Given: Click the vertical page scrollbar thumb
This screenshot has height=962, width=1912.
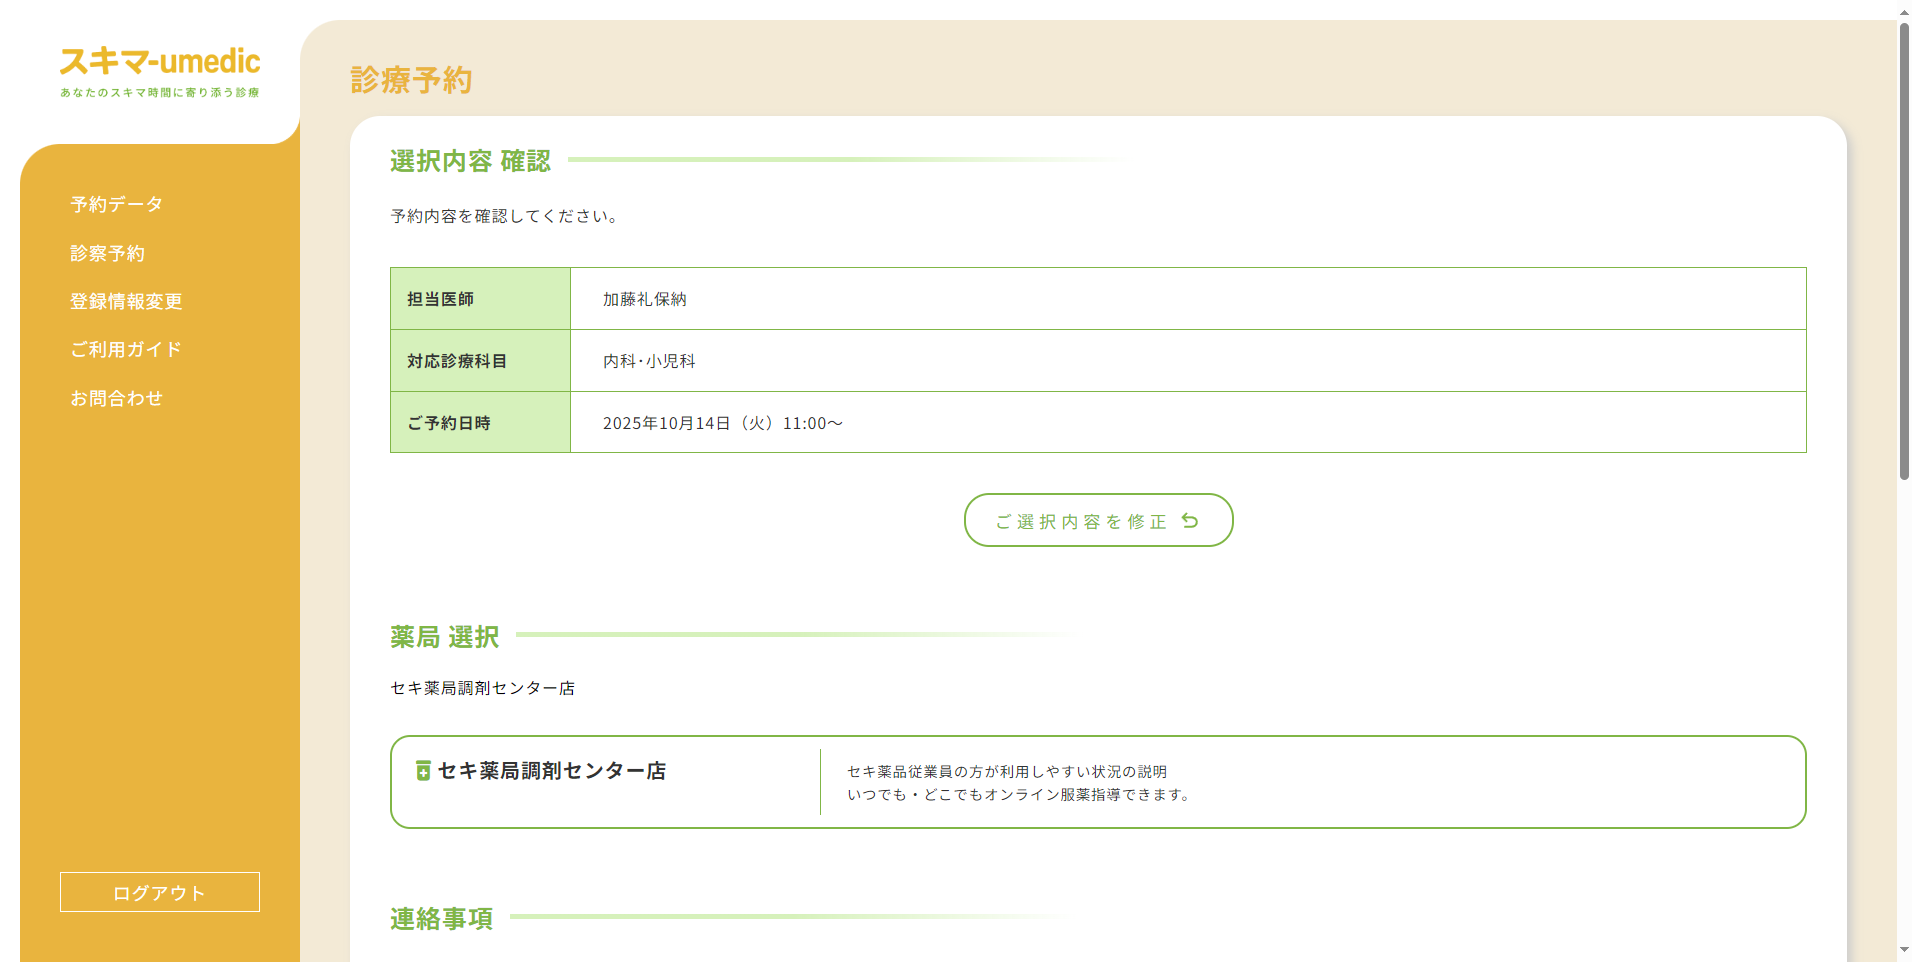Looking at the screenshot, I should point(1904,250).
